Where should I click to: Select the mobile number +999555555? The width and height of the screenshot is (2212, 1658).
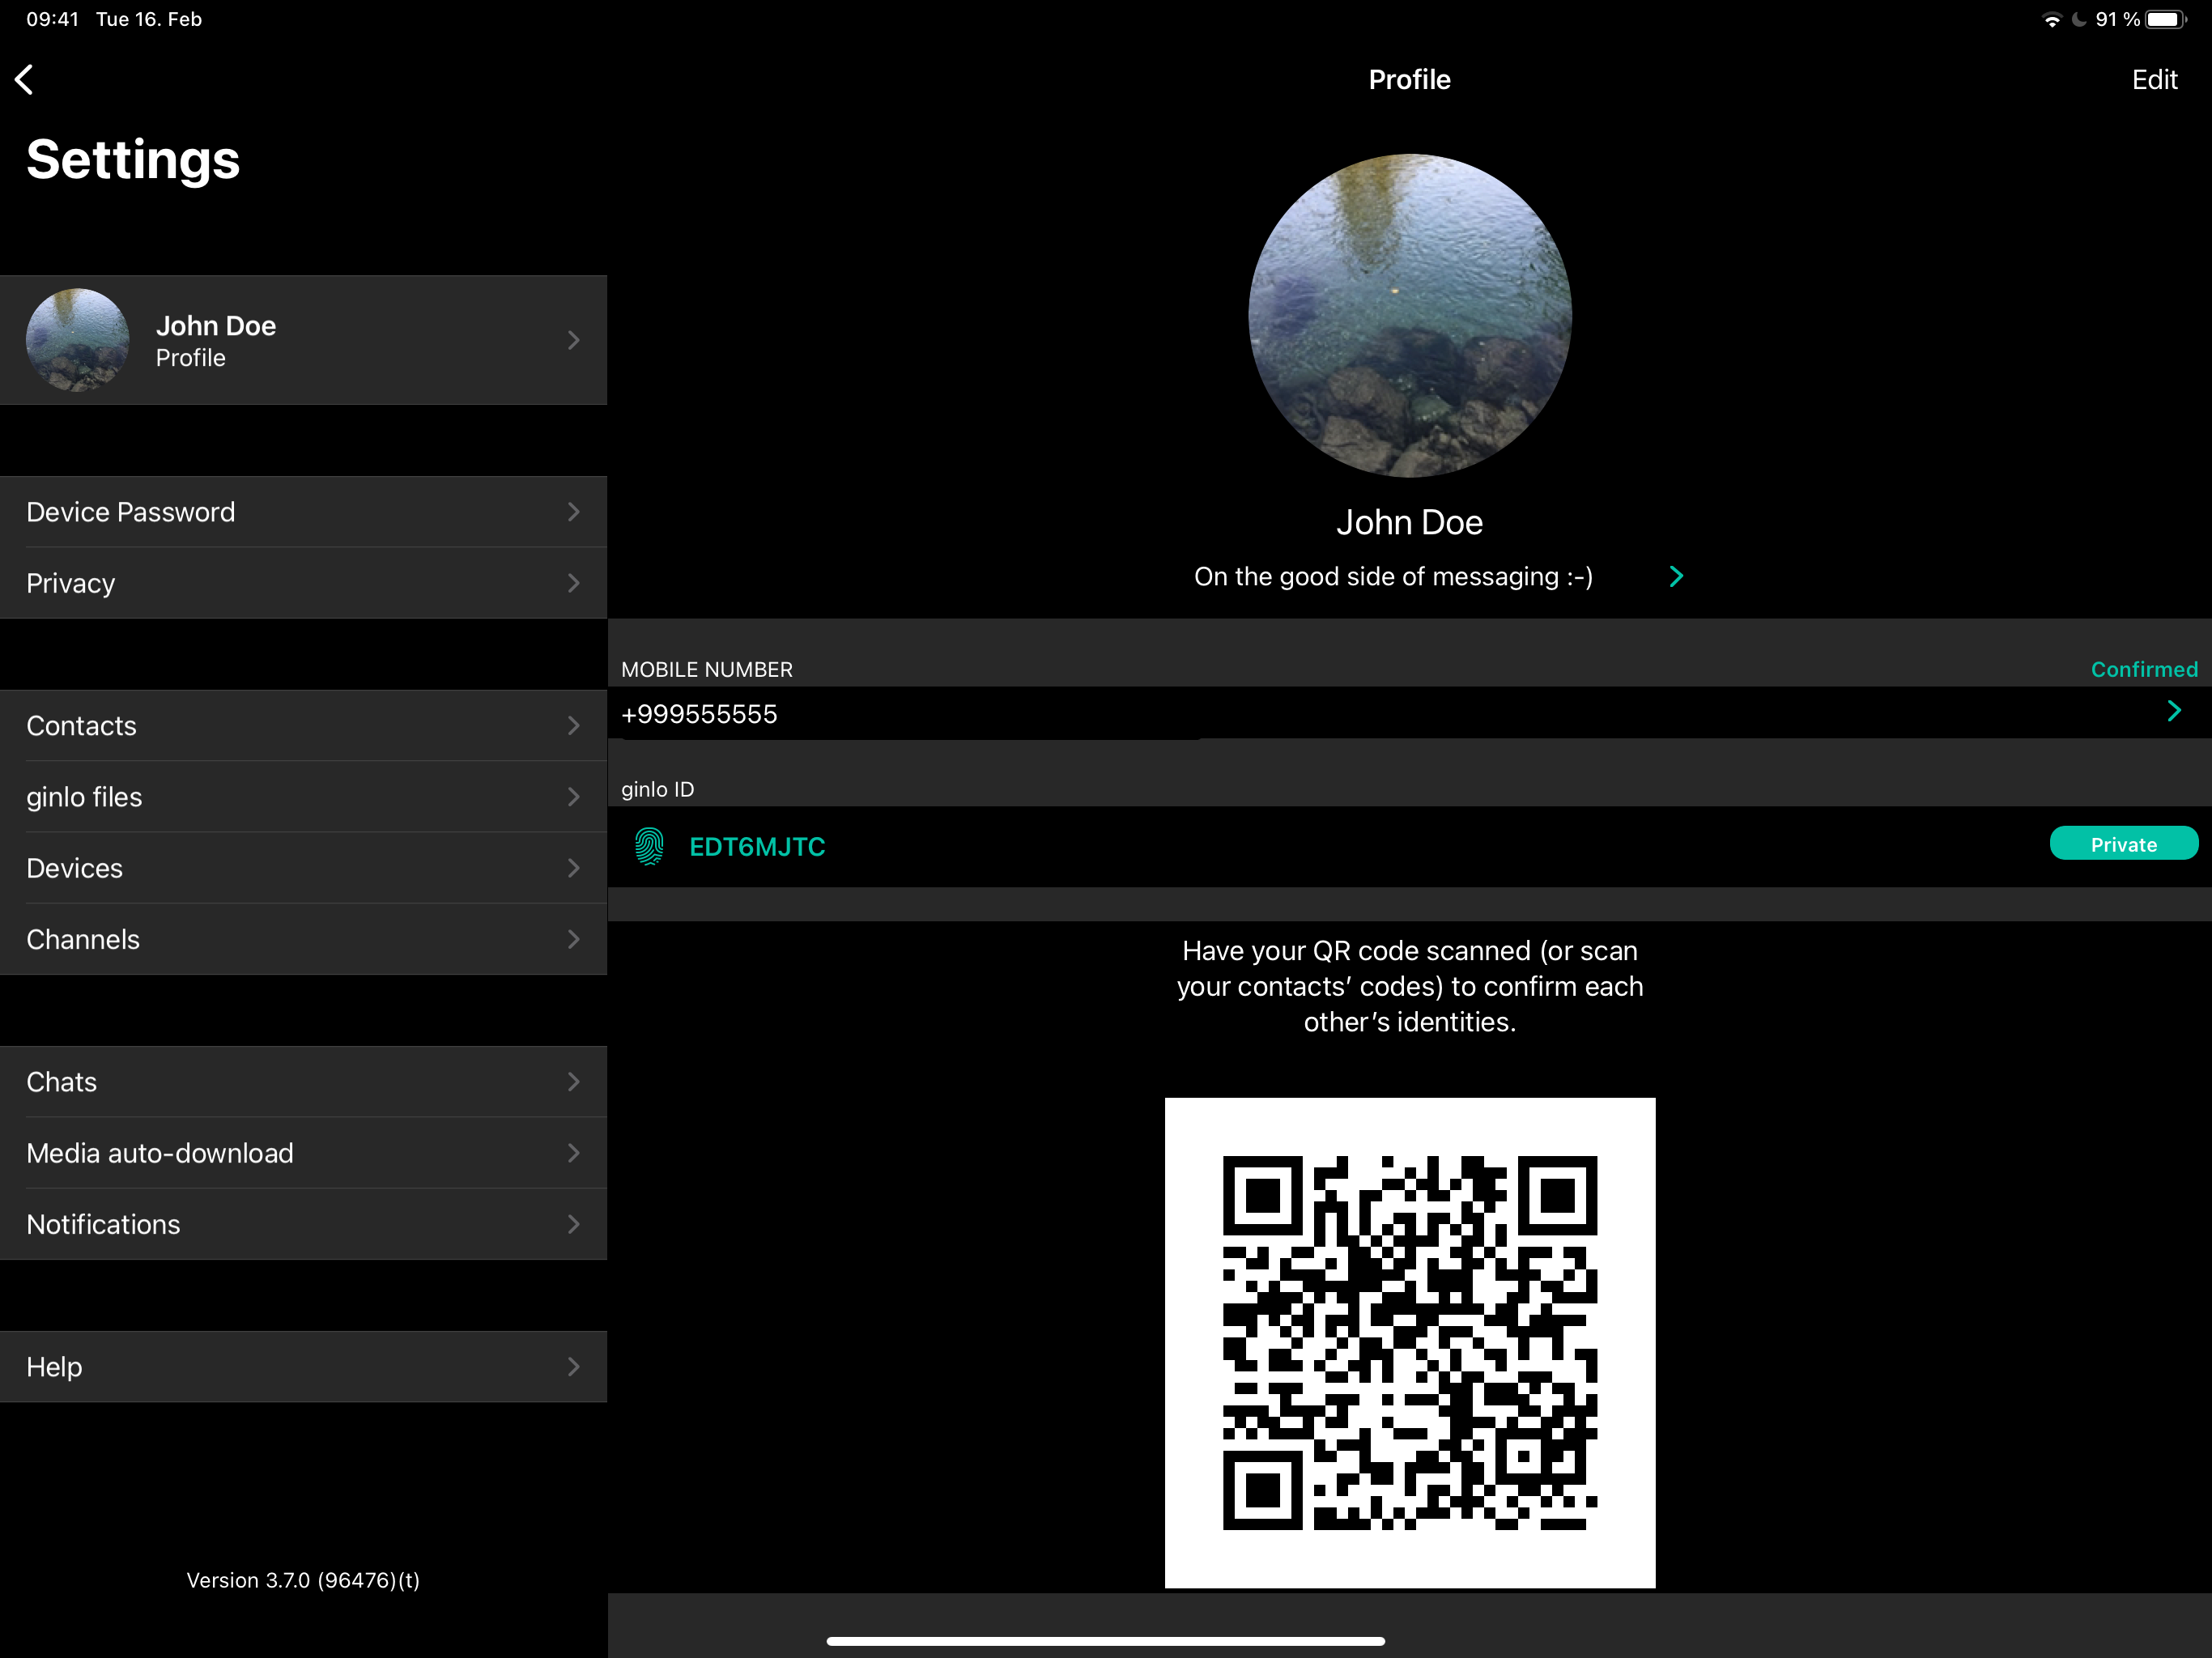click(699, 714)
